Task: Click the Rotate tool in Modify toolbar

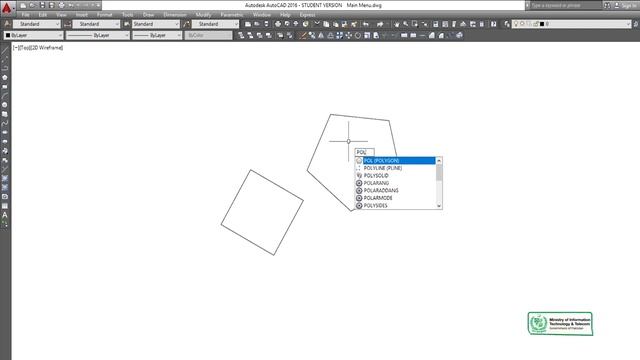Action: click(x=358, y=36)
